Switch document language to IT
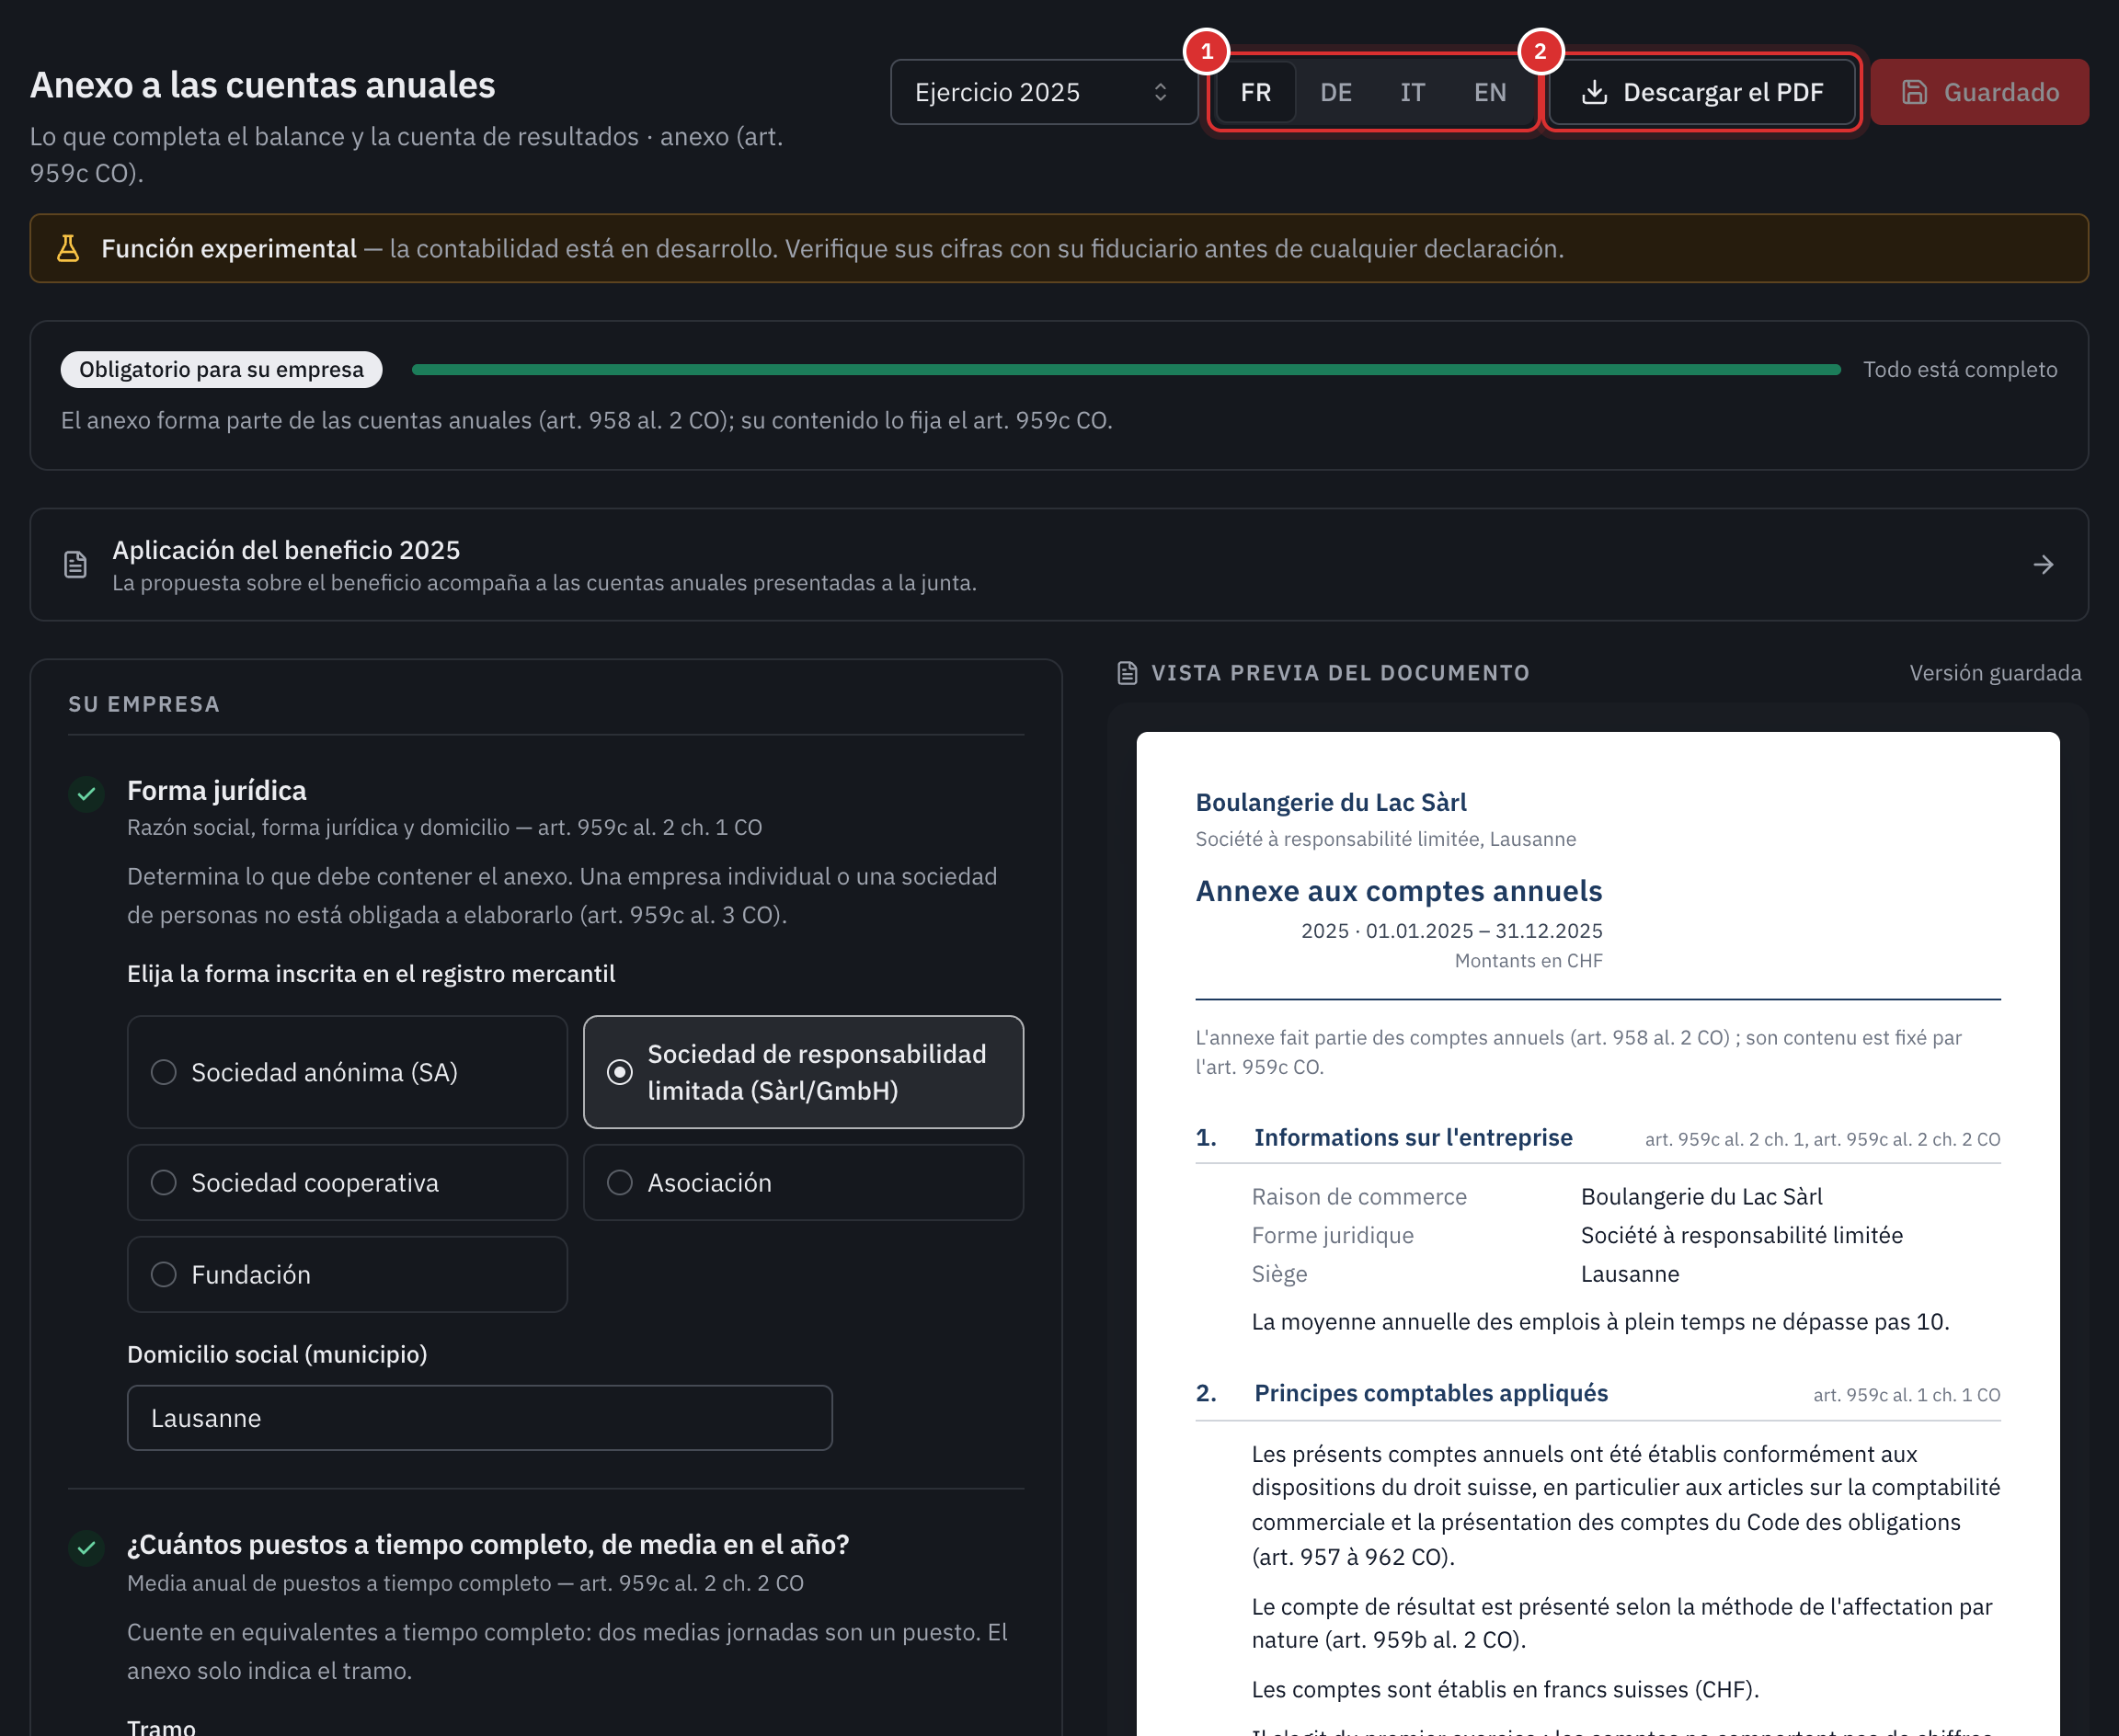The width and height of the screenshot is (2119, 1736). point(1412,92)
